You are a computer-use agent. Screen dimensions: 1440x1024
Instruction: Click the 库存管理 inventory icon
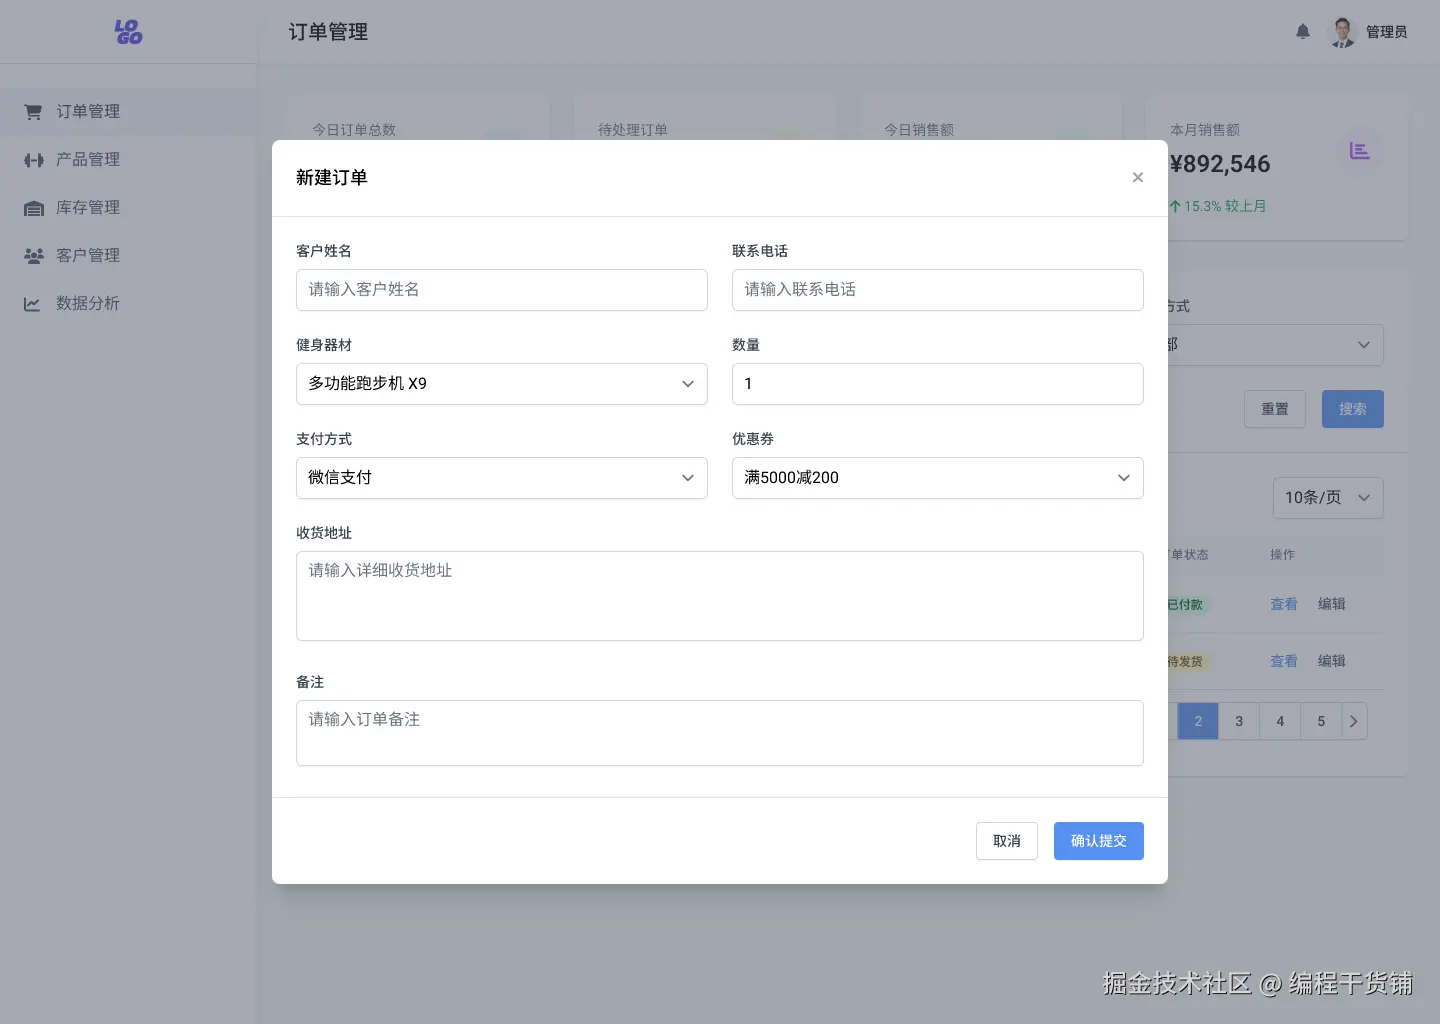pyautogui.click(x=33, y=207)
